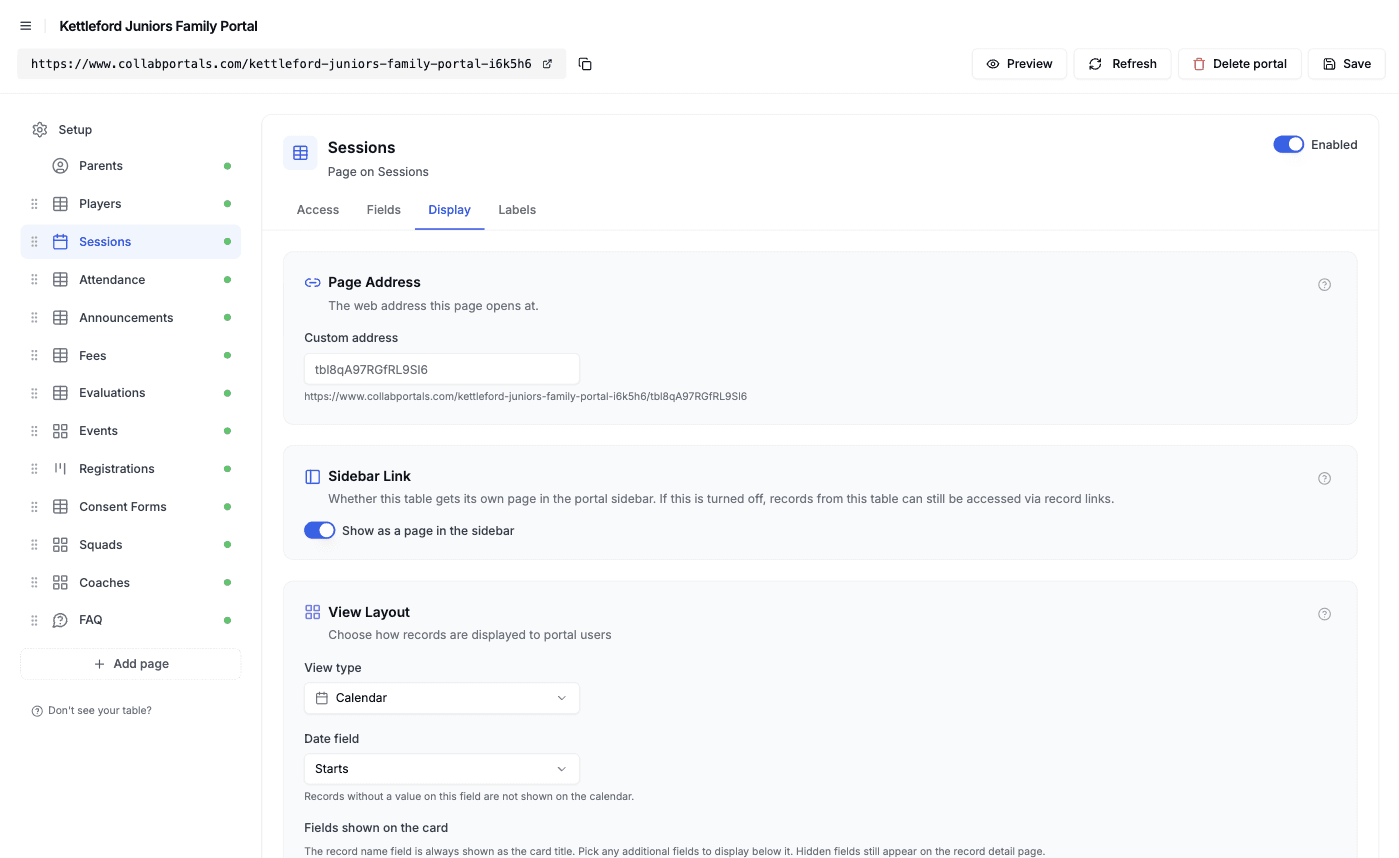Click the Sessions calendar icon in sidebar
Viewport: 1399px width, 858px height.
coord(60,242)
